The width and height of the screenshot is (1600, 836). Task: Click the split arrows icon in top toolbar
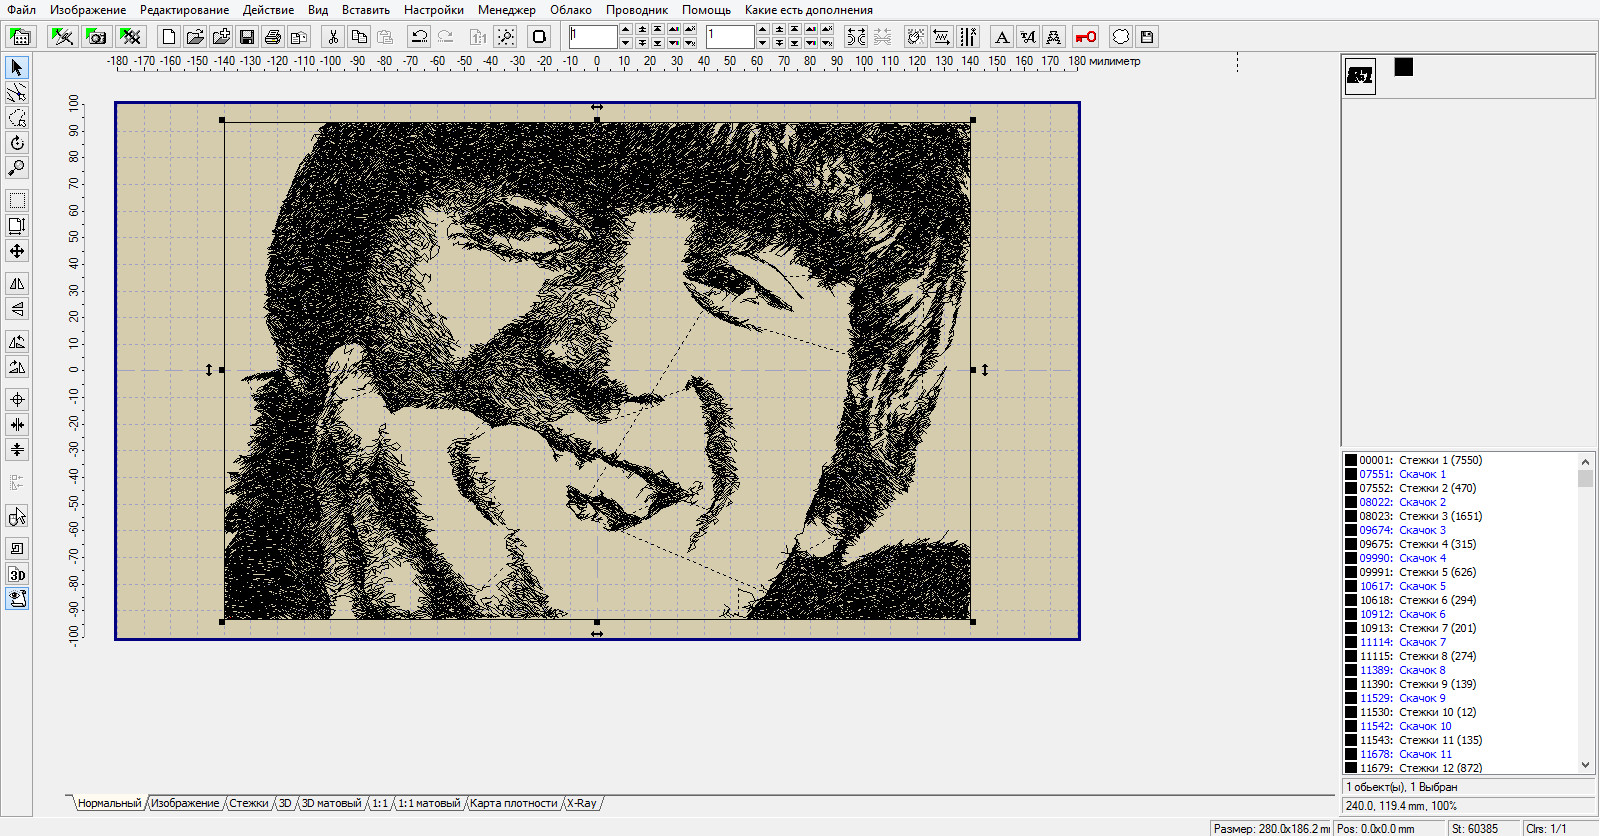click(x=856, y=37)
